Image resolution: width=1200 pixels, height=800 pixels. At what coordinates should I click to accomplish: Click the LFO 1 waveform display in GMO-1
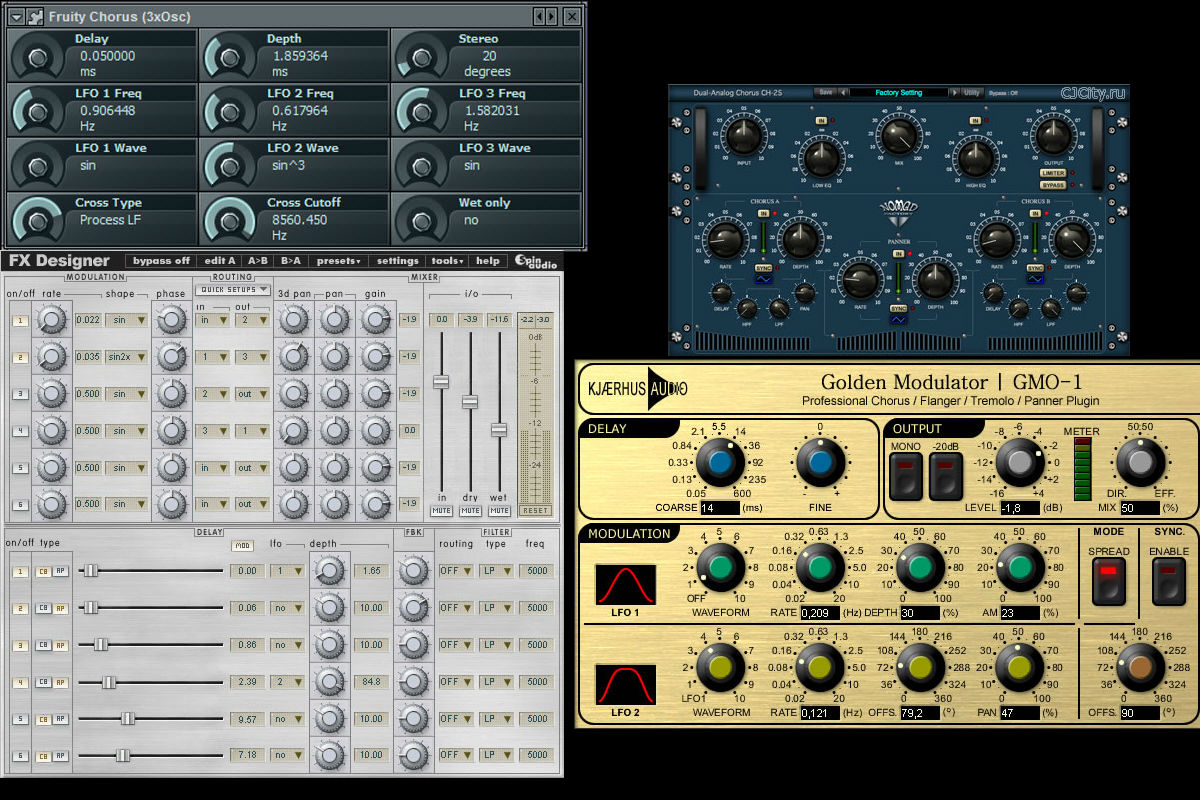coord(626,585)
